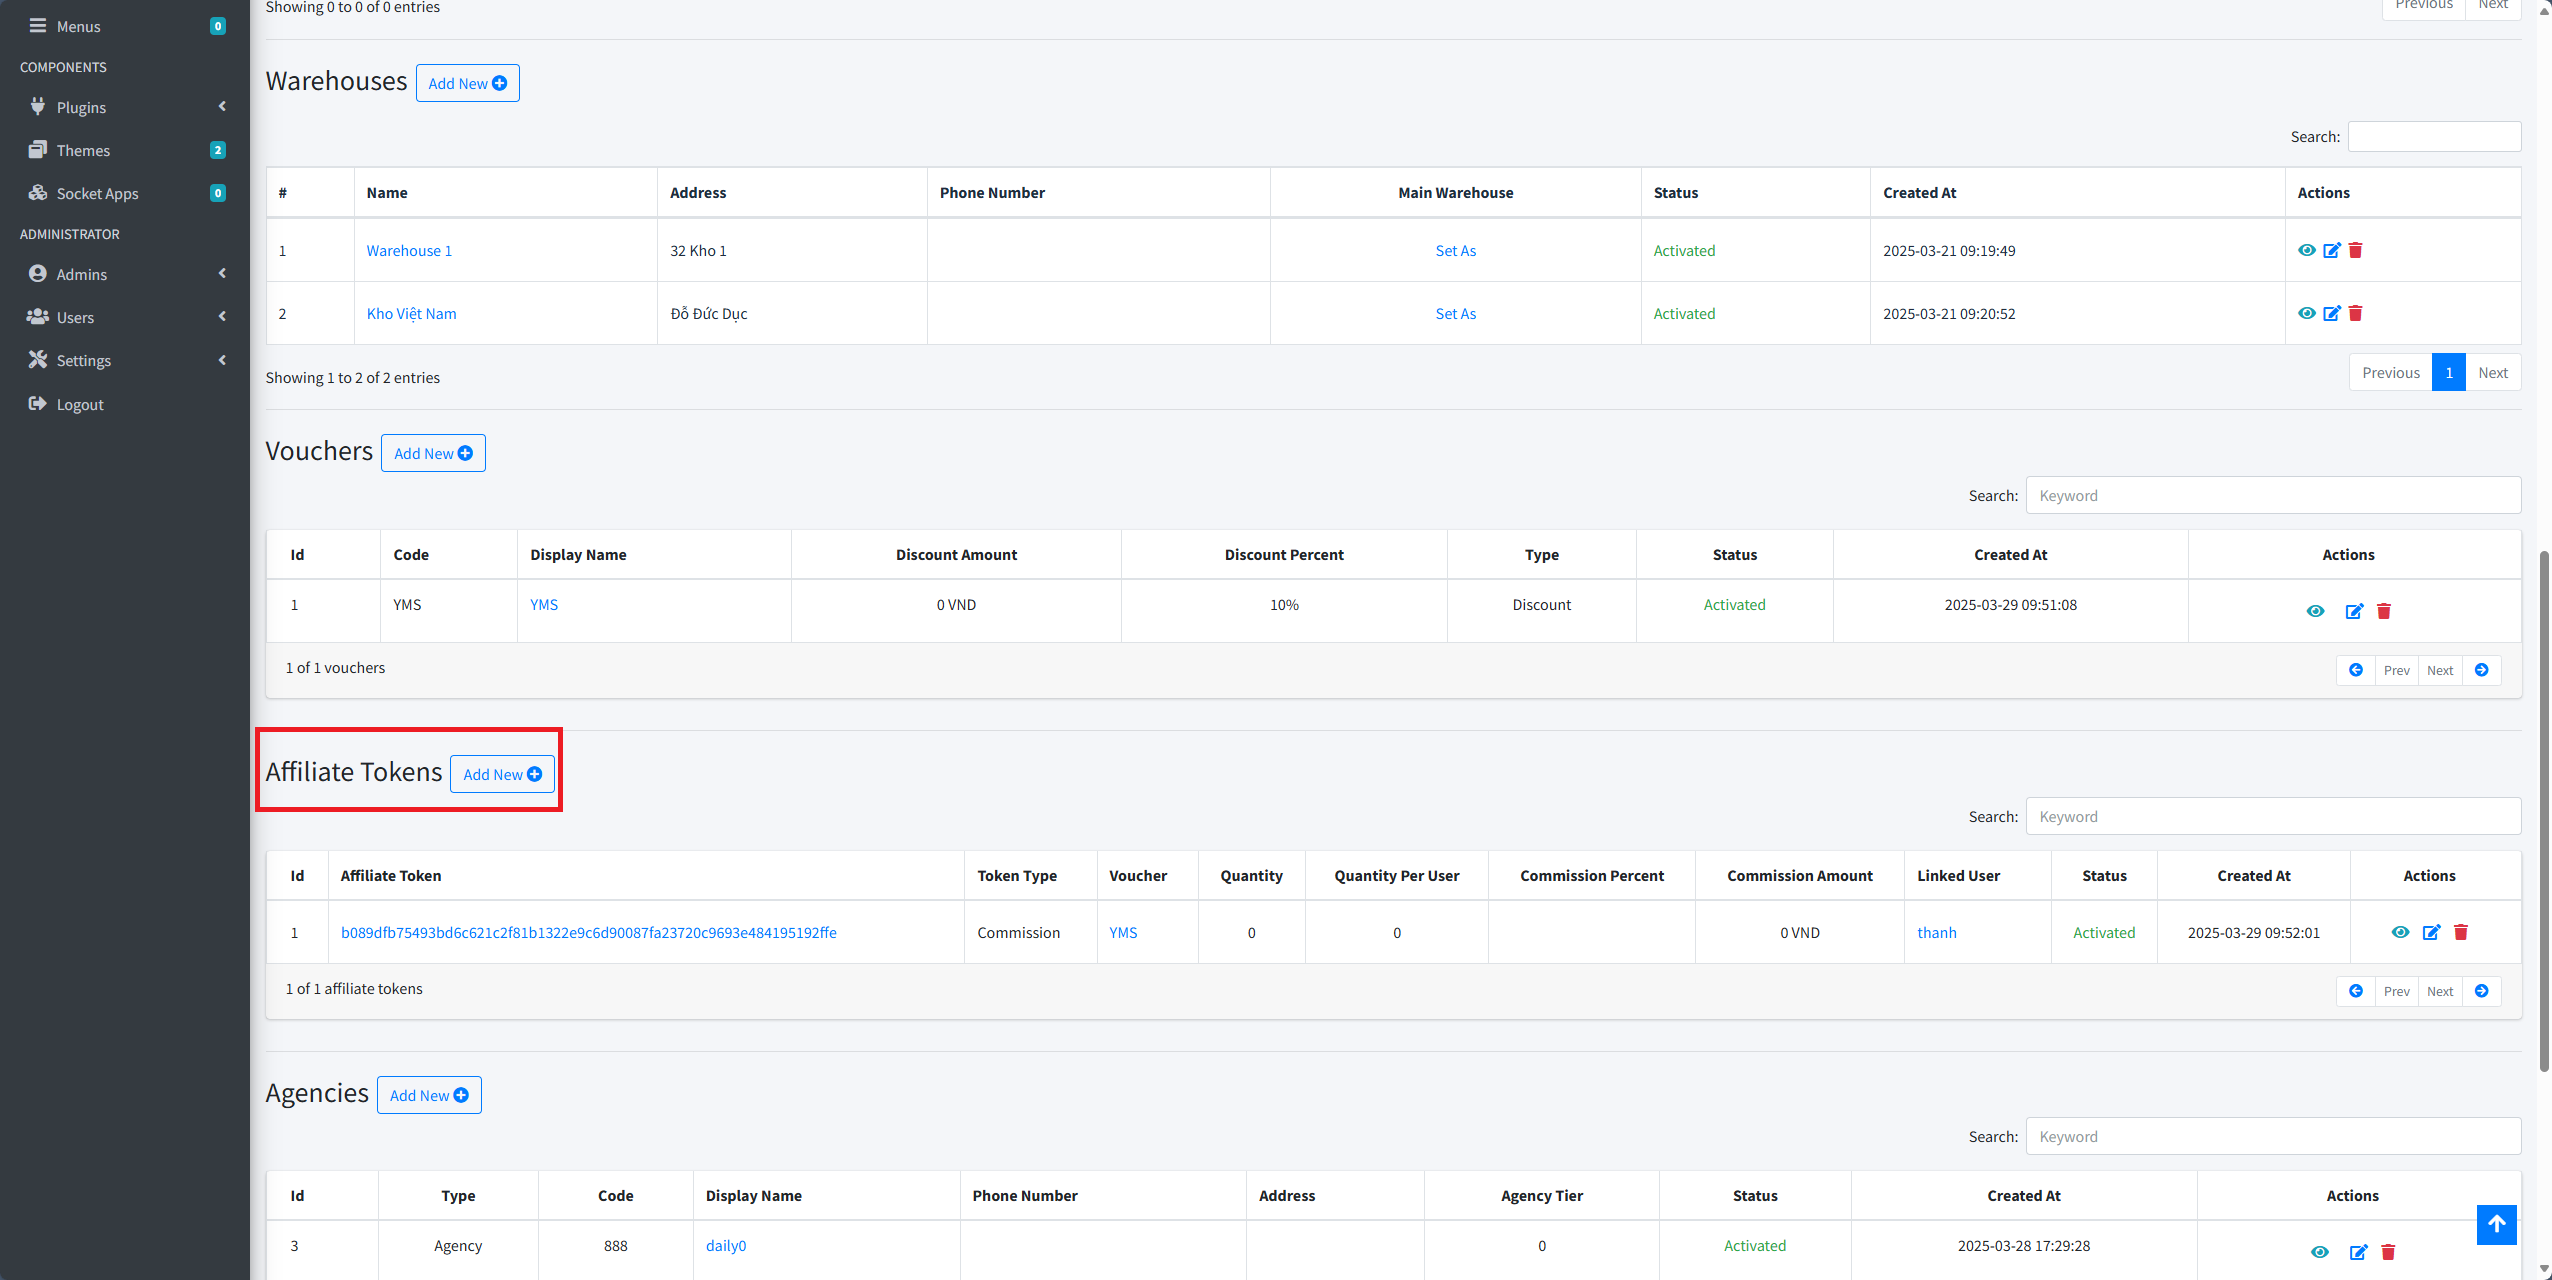Open the Kho Việt Nam link

pyautogui.click(x=411, y=313)
